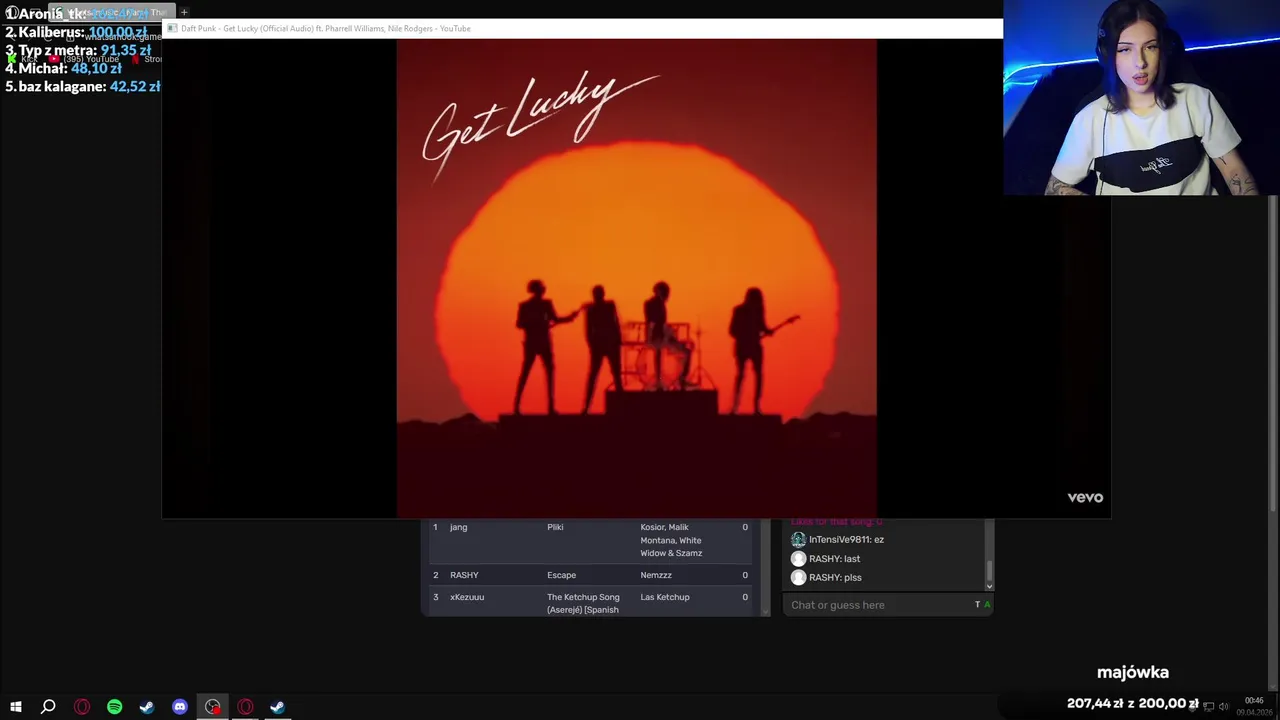Click the 'Las Ketchup' artist cell
This screenshot has height=720, width=1280.
click(x=665, y=597)
